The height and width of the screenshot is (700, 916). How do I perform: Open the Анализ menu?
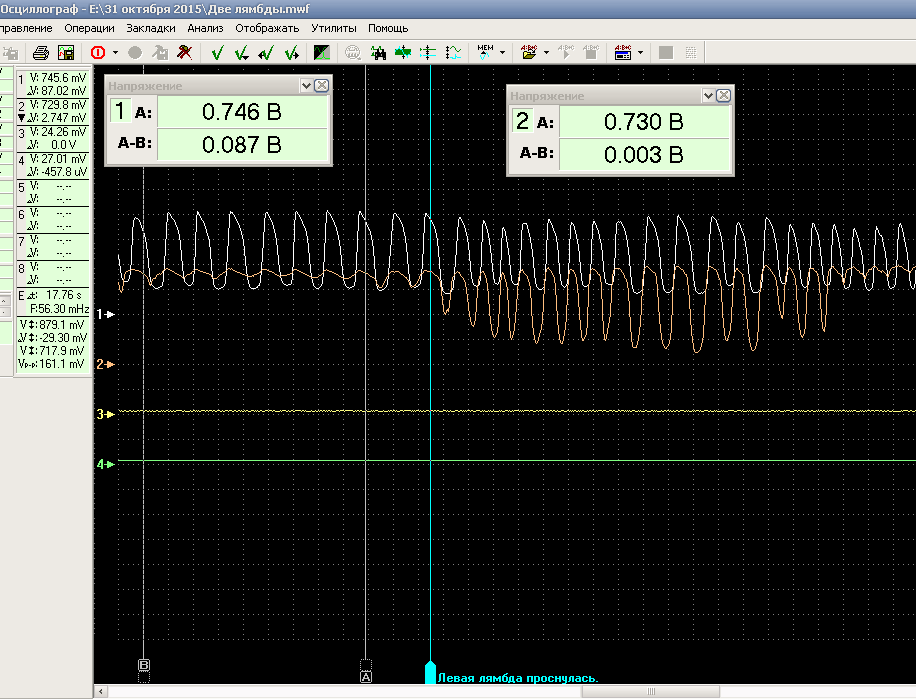click(205, 28)
